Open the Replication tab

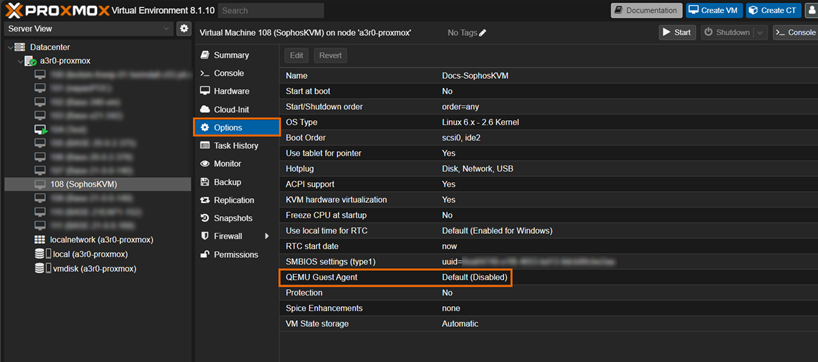(236, 200)
